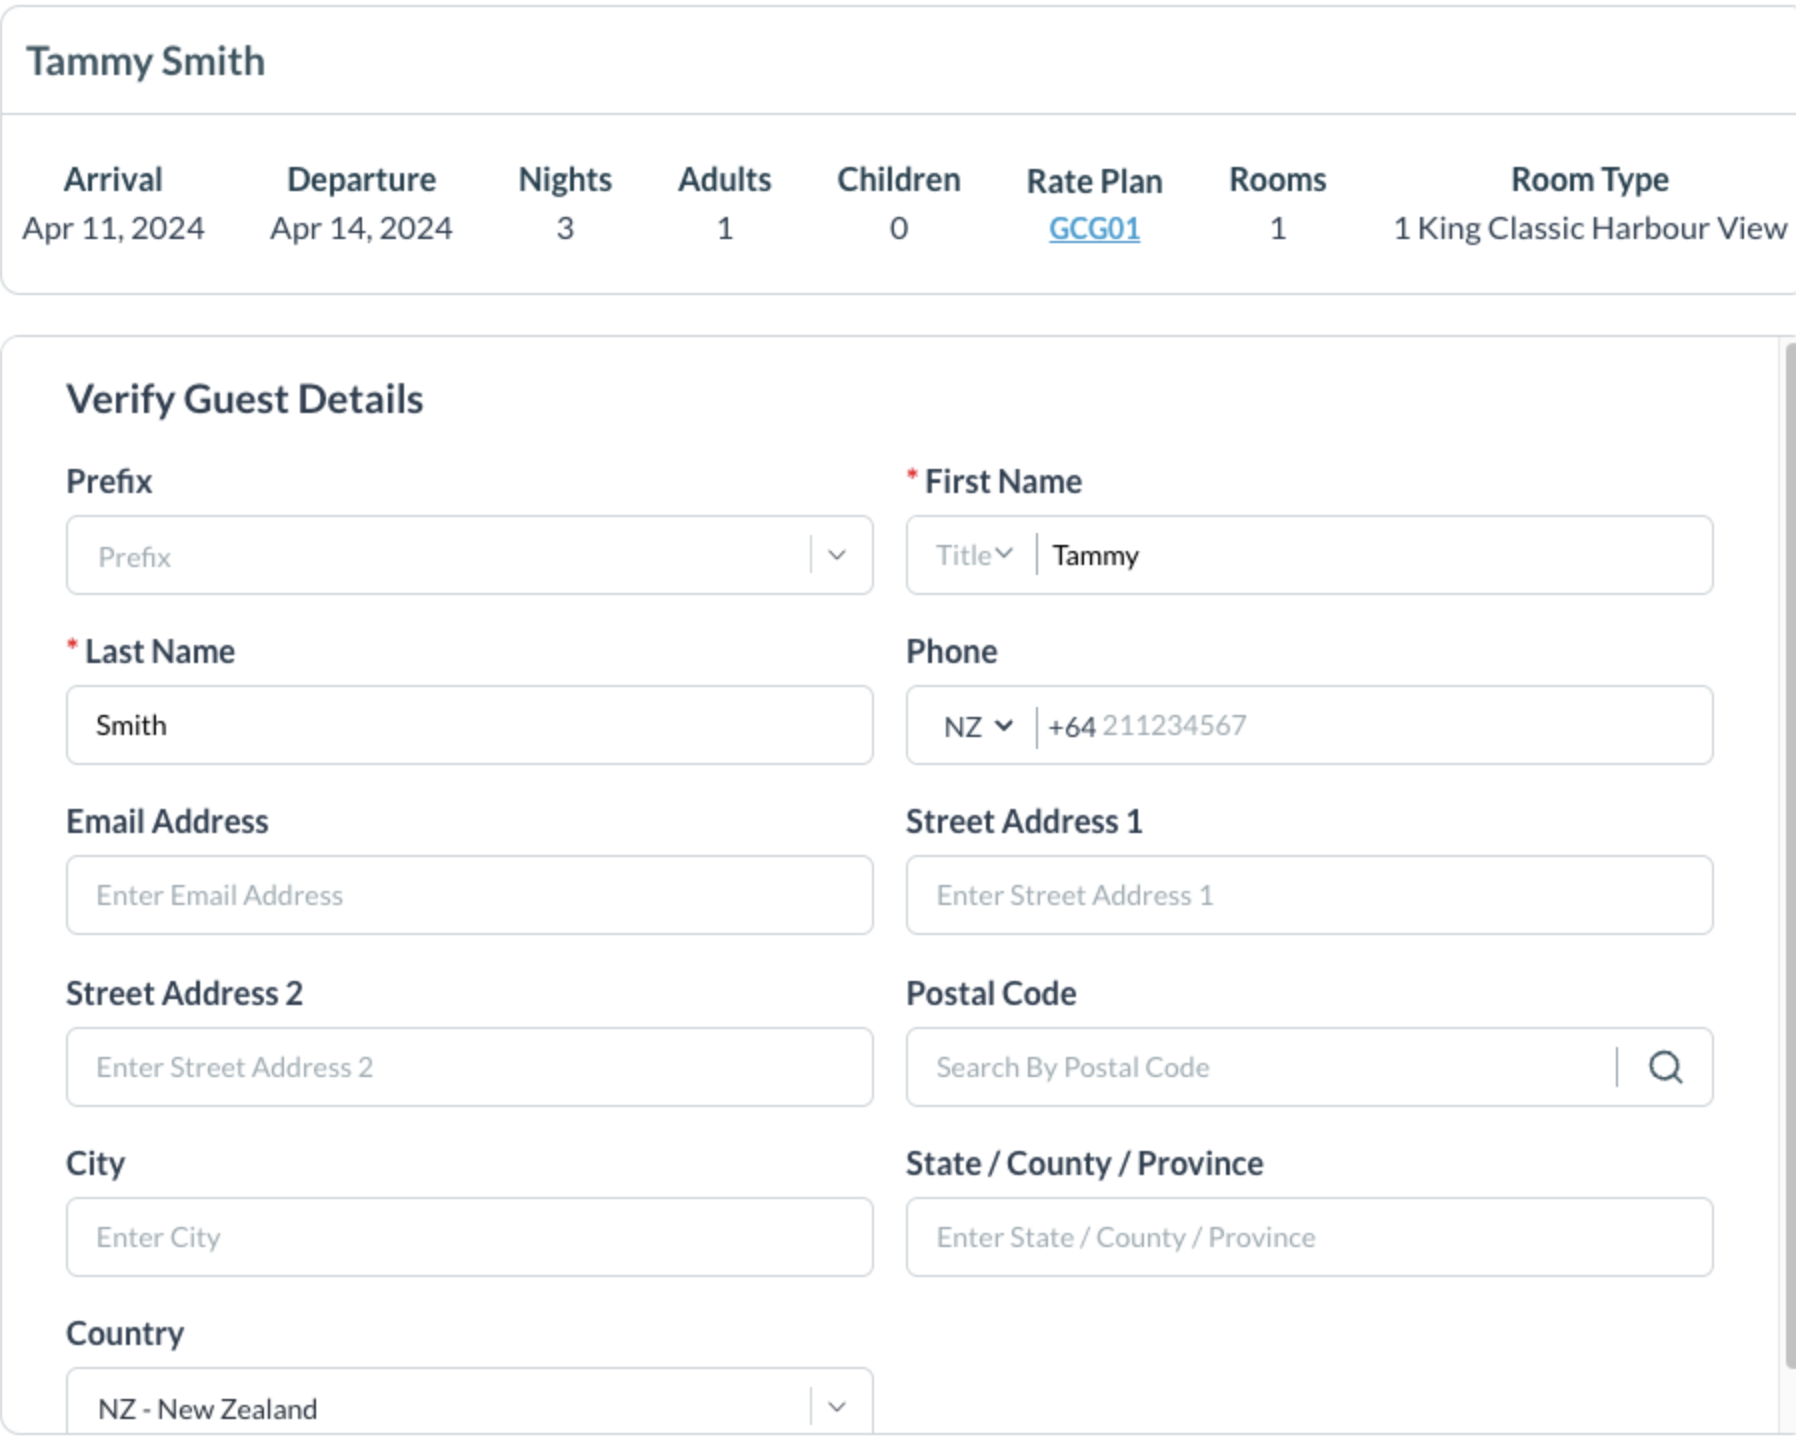Click the Tammy Smith guest name heading
1796x1450 pixels.
(146, 61)
